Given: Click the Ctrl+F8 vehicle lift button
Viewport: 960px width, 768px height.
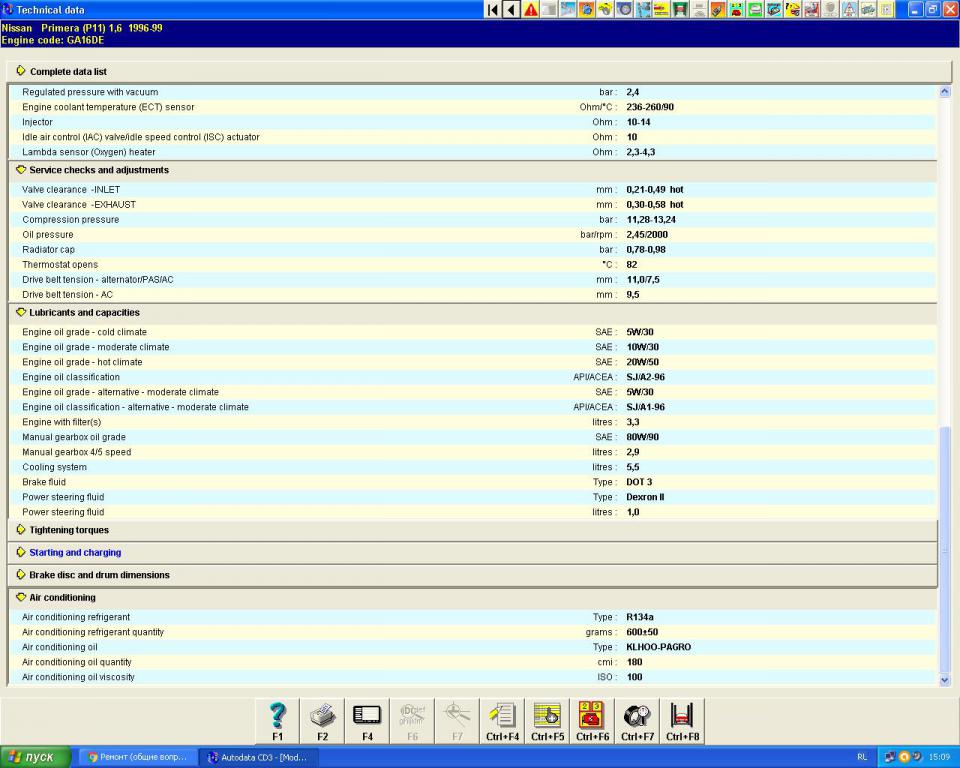Looking at the screenshot, I should point(682,721).
